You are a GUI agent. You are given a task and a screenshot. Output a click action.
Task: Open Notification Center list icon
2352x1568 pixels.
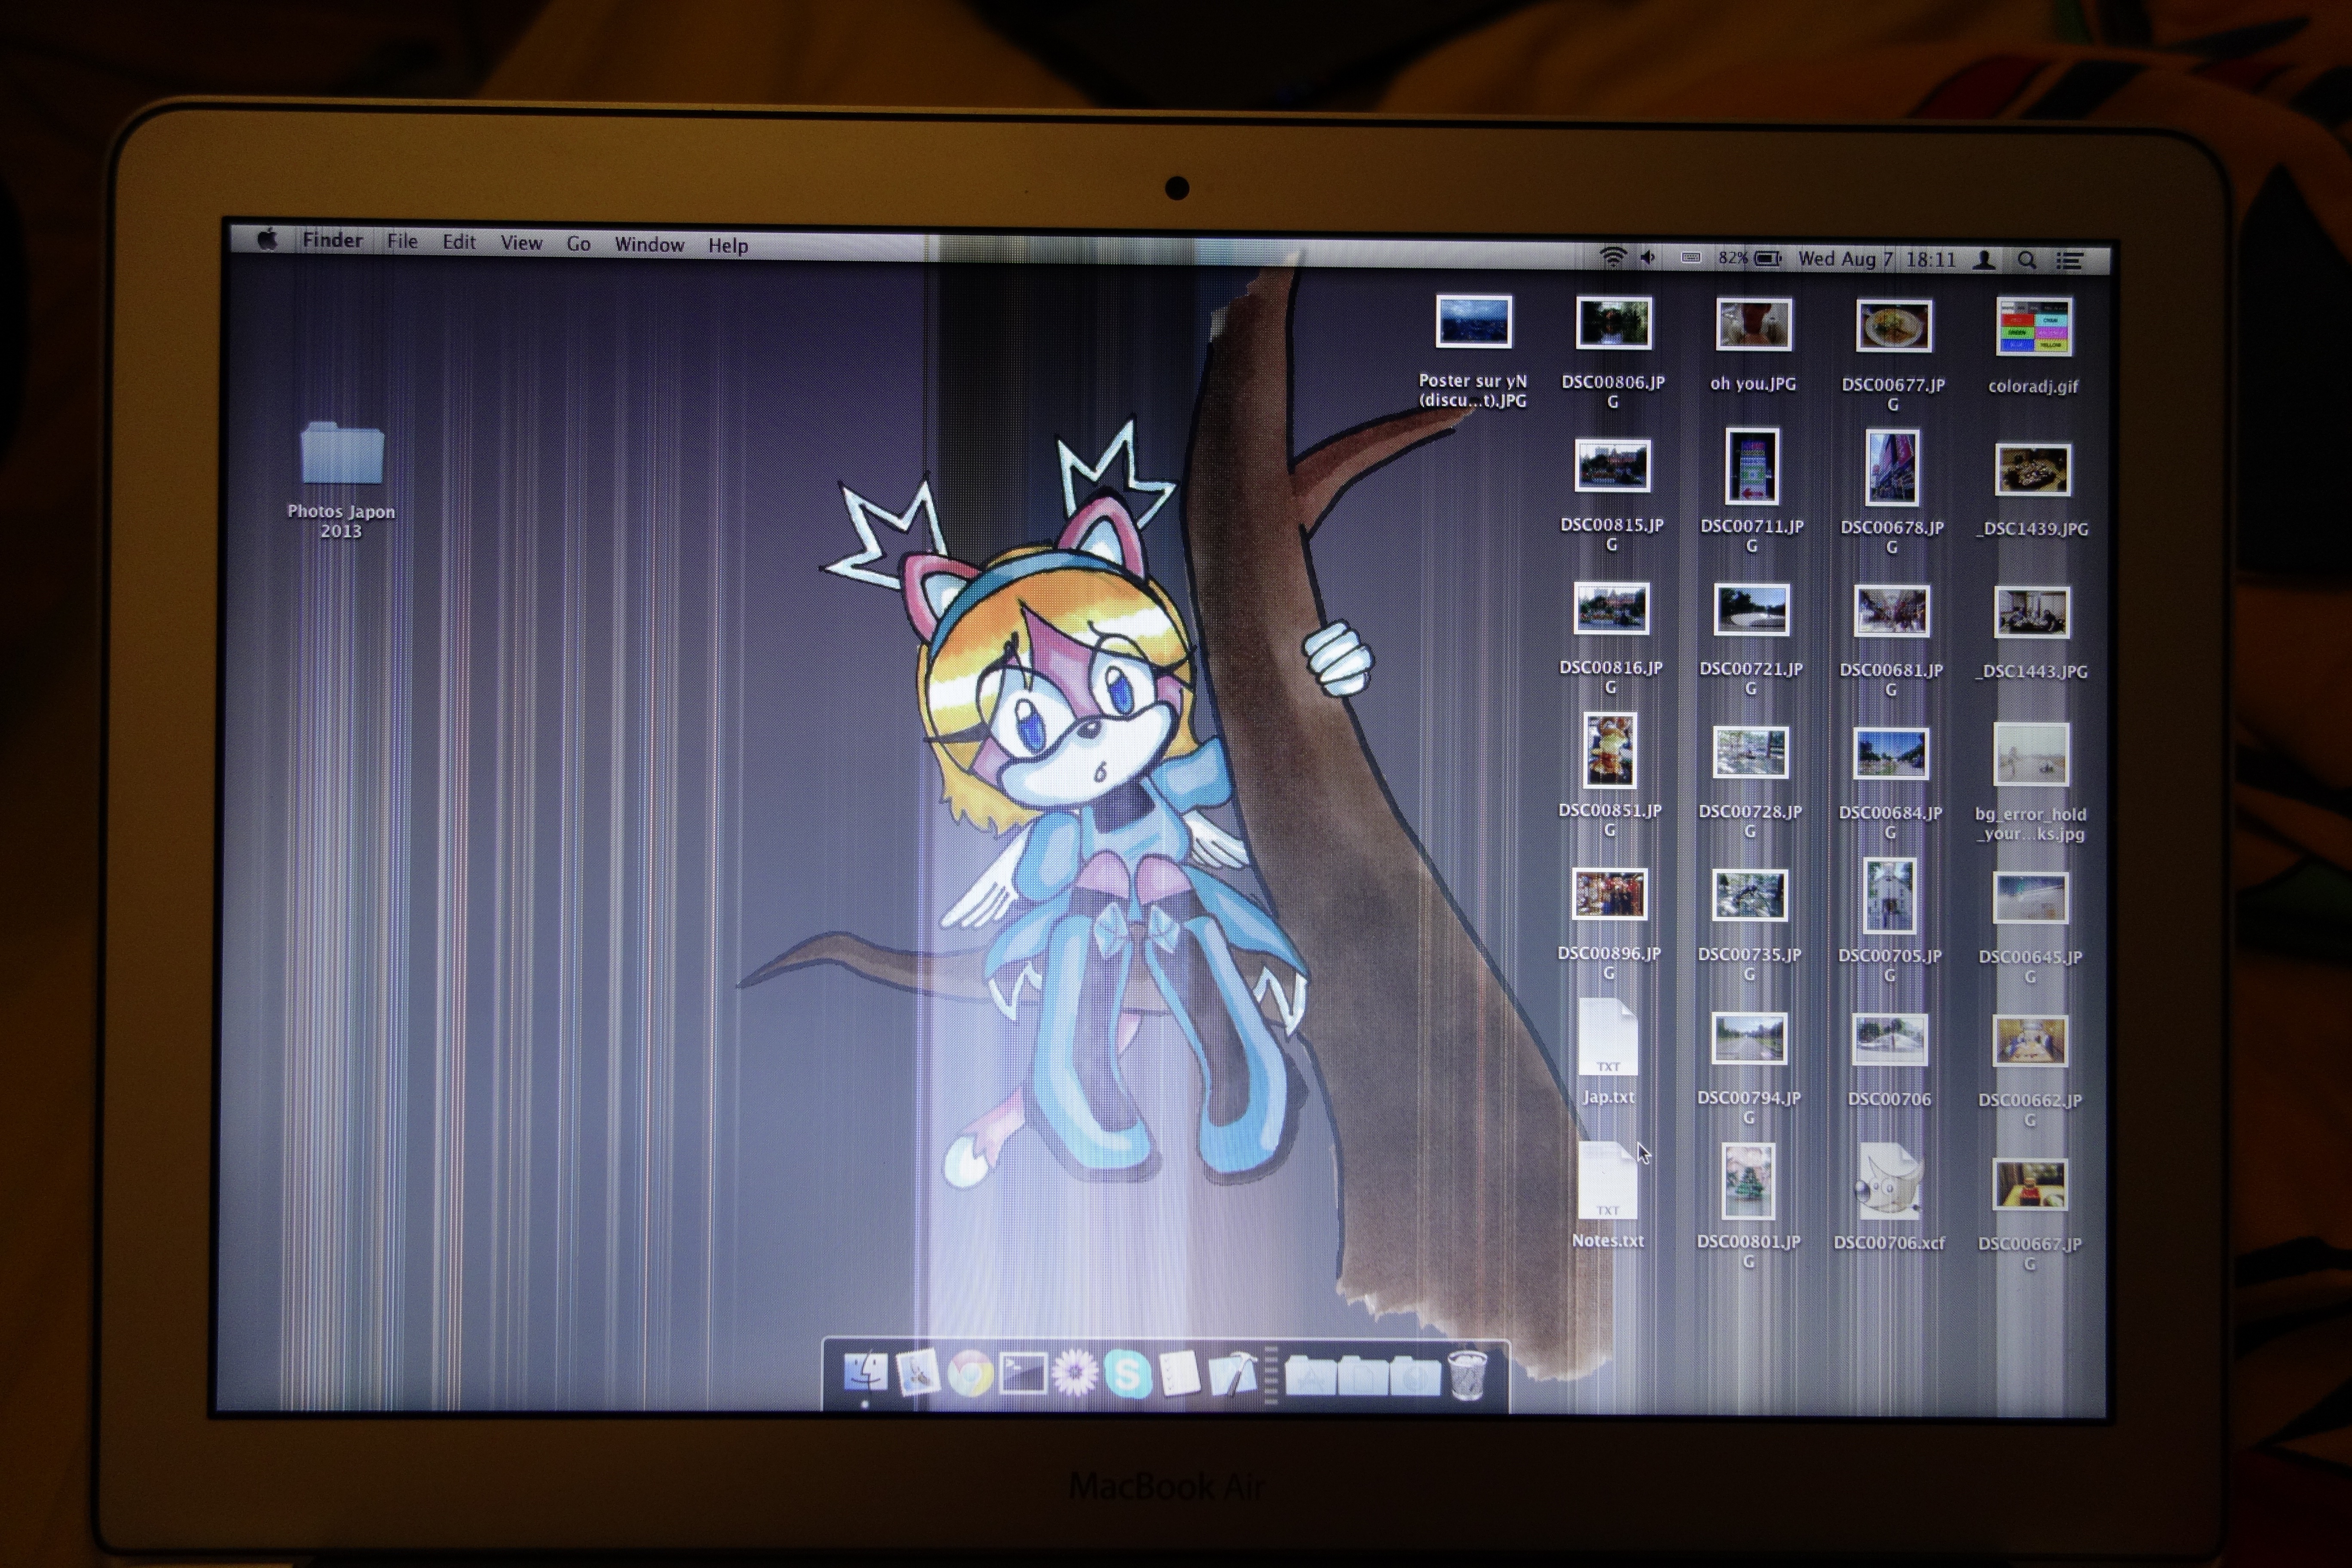[x=2070, y=261]
